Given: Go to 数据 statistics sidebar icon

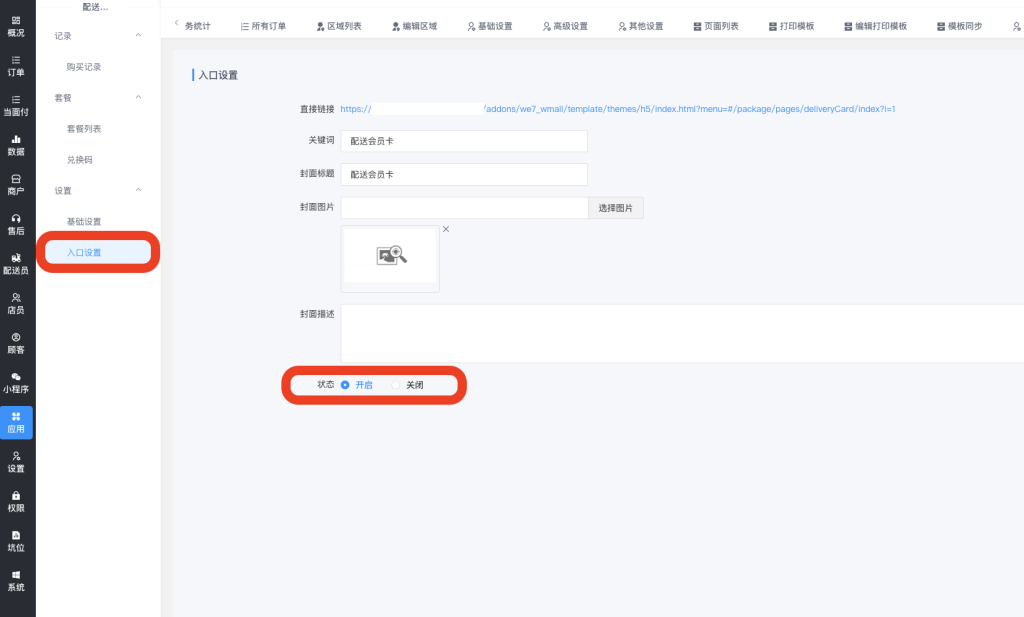Looking at the screenshot, I should [16, 145].
